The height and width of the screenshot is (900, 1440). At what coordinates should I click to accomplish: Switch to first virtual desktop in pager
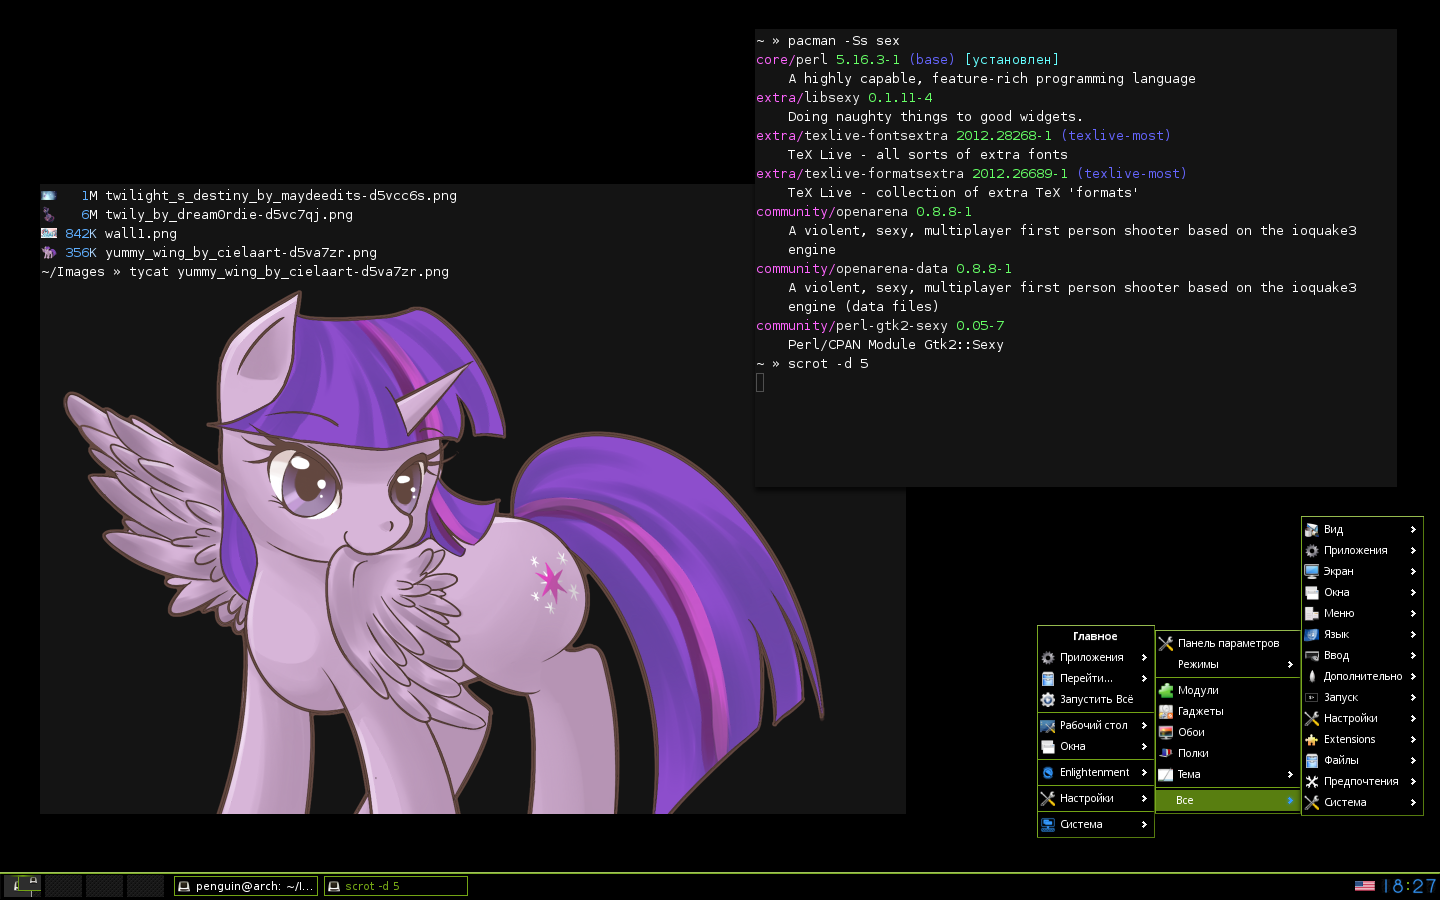coord(22,885)
